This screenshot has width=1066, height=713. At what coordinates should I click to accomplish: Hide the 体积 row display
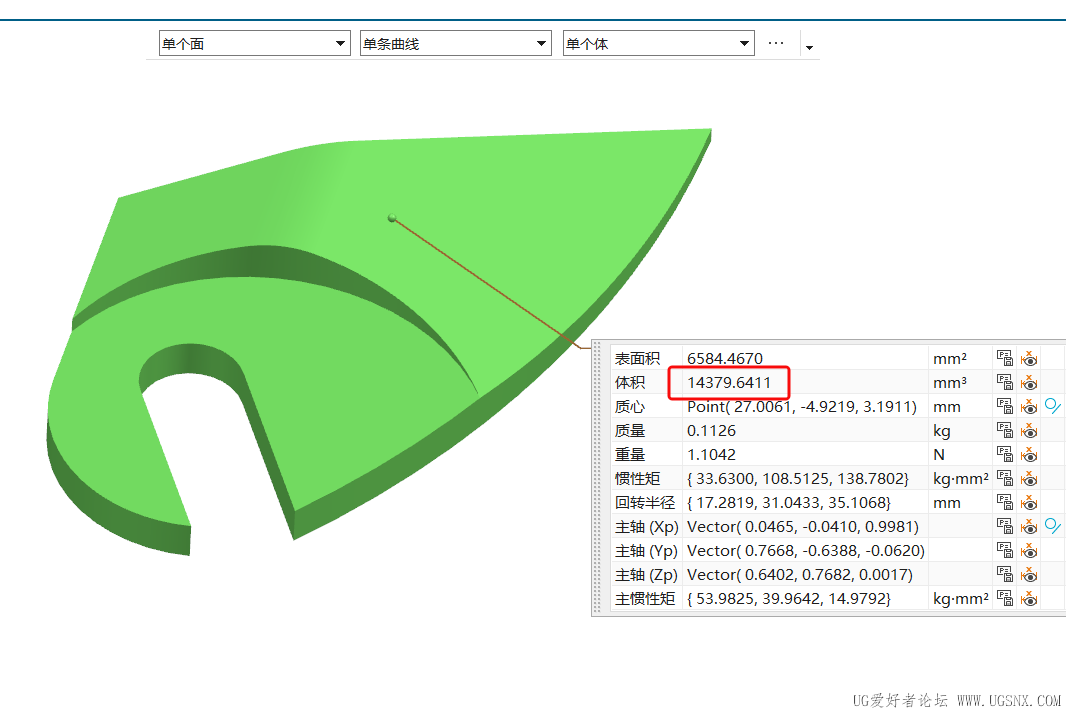click(x=1029, y=382)
